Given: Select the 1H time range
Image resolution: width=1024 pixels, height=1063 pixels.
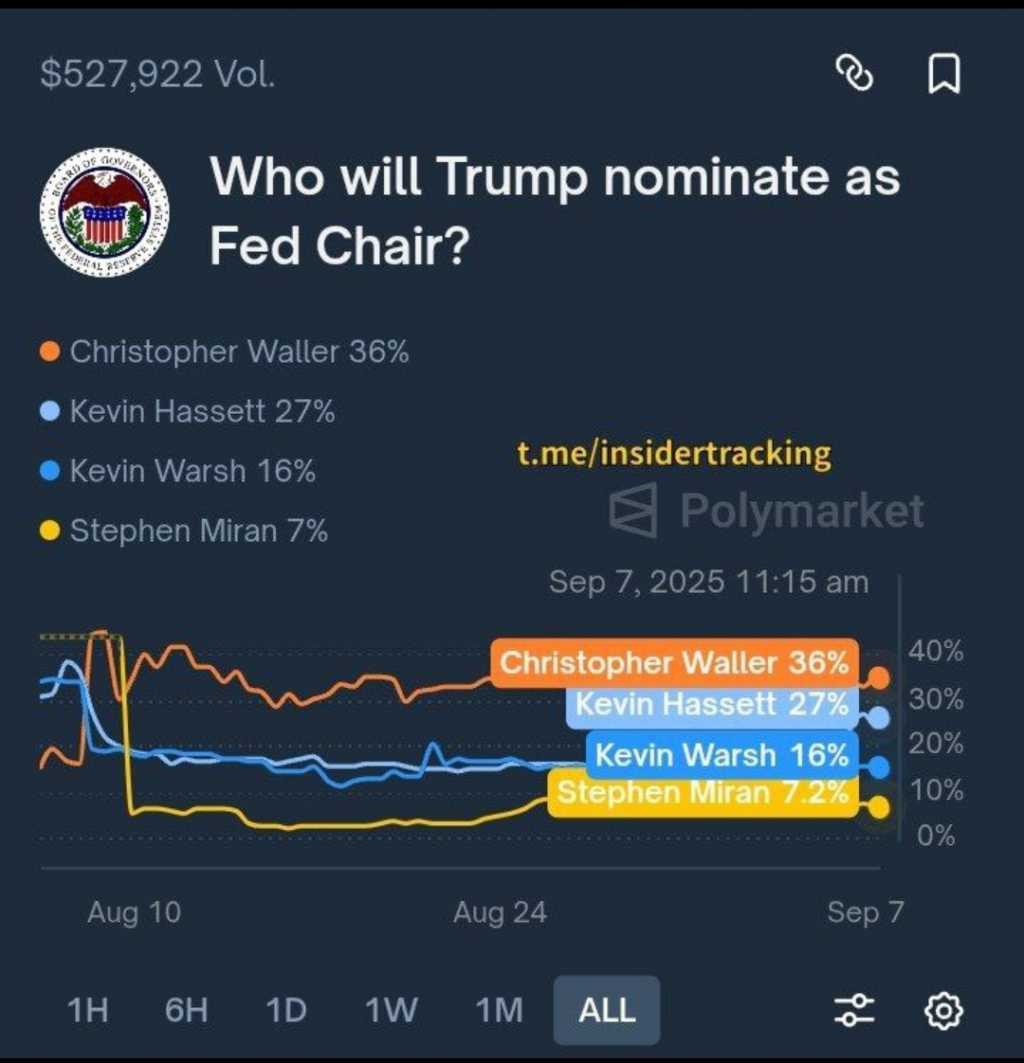Looking at the screenshot, I should pyautogui.click(x=87, y=1010).
